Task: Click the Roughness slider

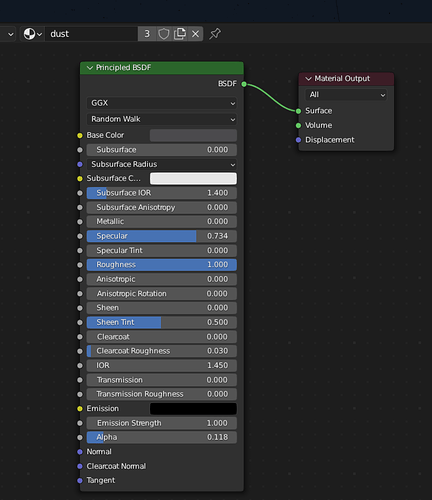Action: [x=162, y=265]
